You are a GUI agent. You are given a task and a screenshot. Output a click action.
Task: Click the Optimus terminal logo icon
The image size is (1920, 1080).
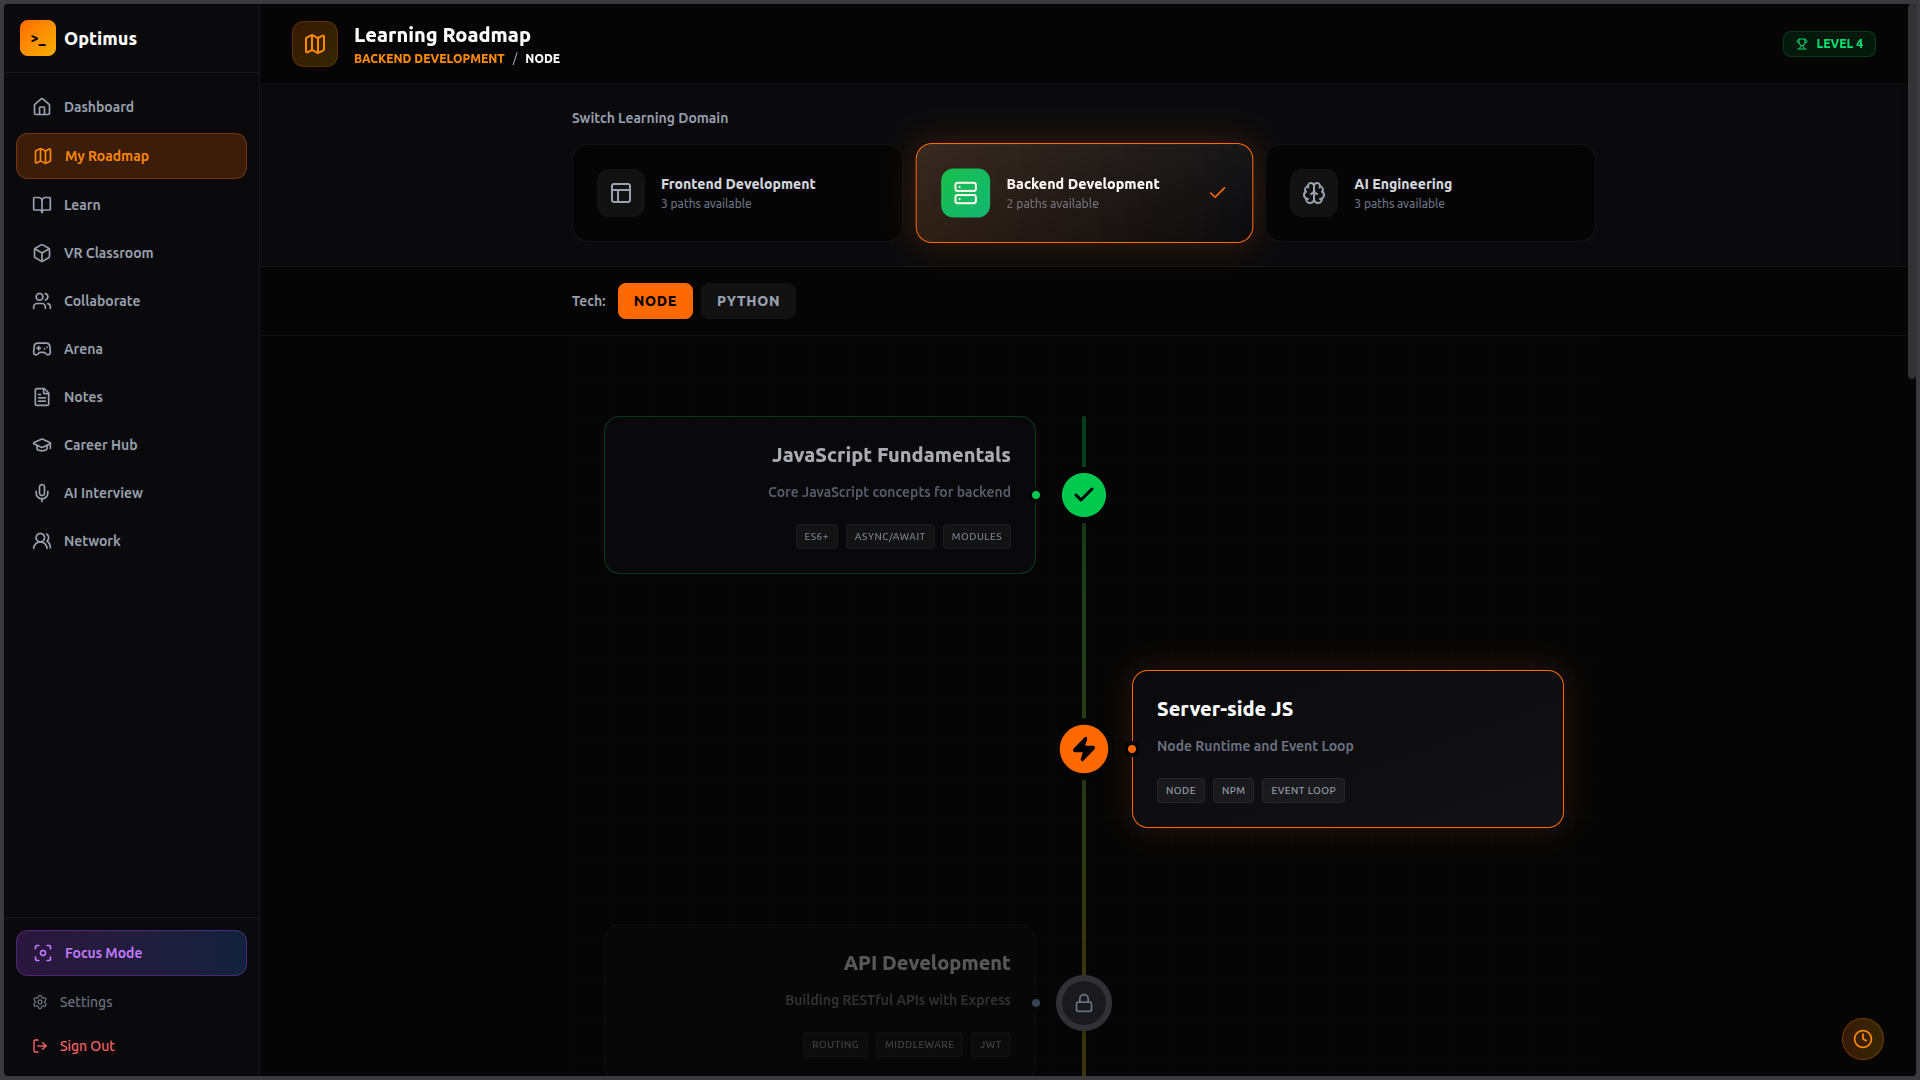[38, 39]
